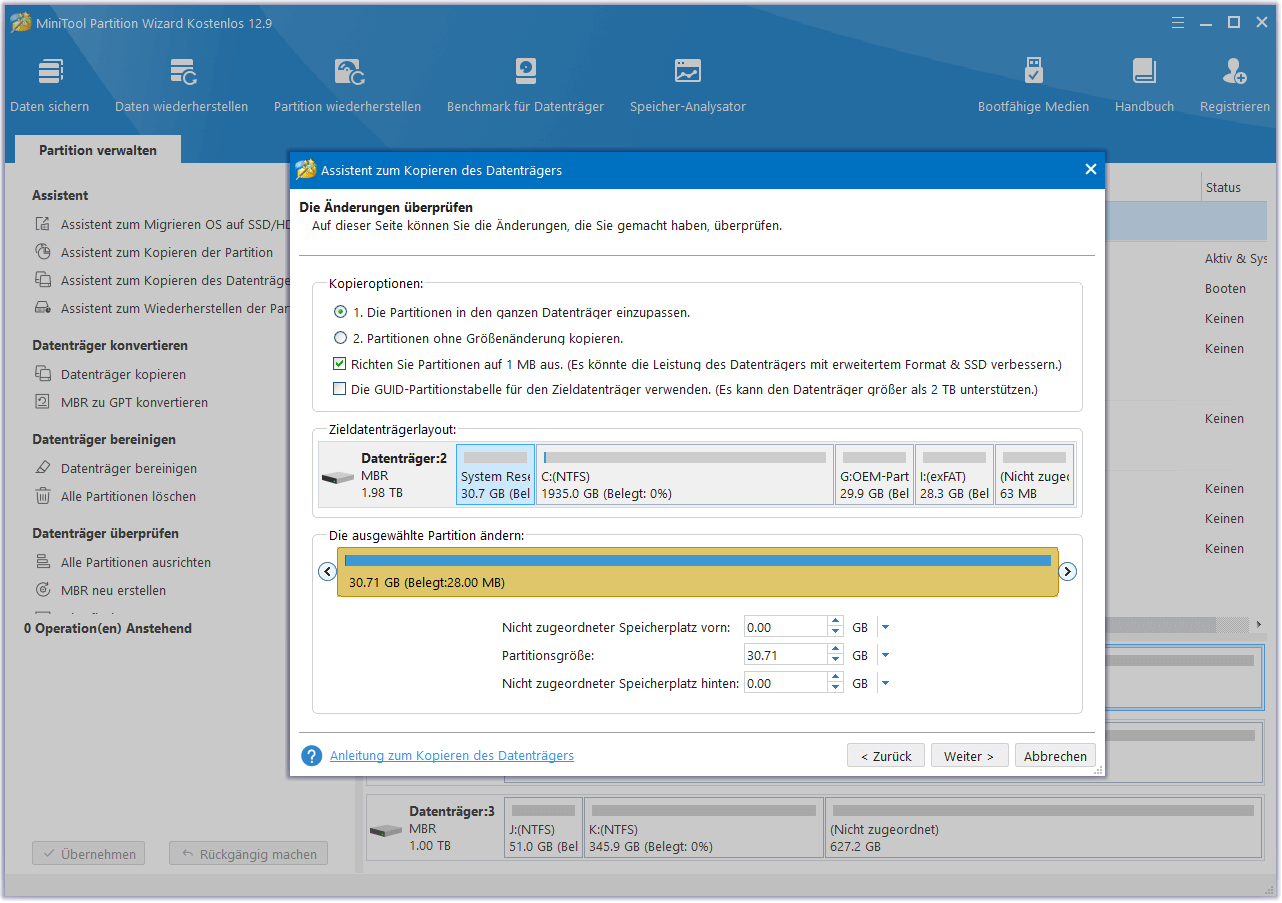Click Datenträger kopieren sidebar icon

(43, 375)
